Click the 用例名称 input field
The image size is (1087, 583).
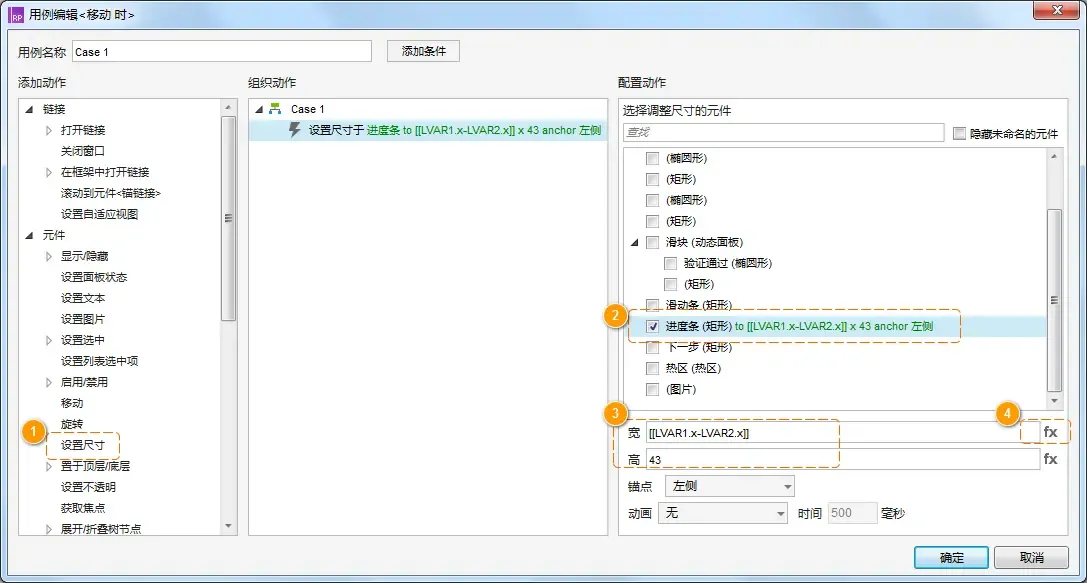(x=220, y=52)
